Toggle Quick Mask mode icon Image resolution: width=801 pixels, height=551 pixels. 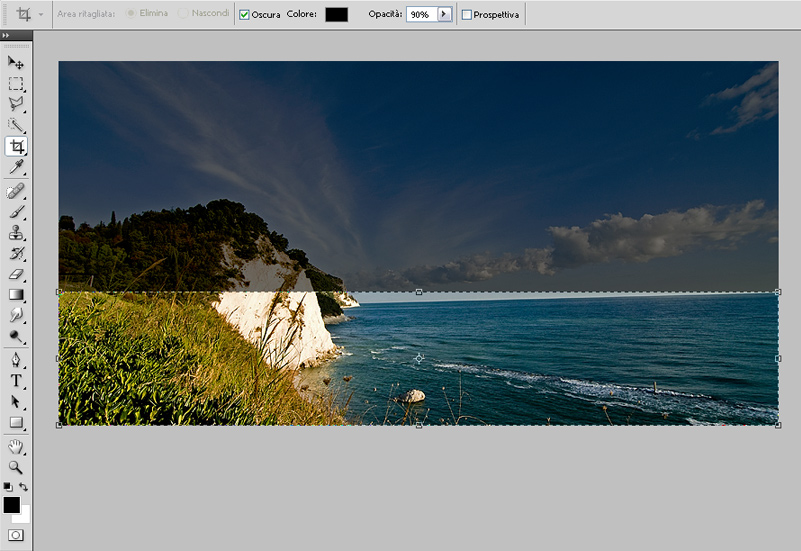point(16,536)
